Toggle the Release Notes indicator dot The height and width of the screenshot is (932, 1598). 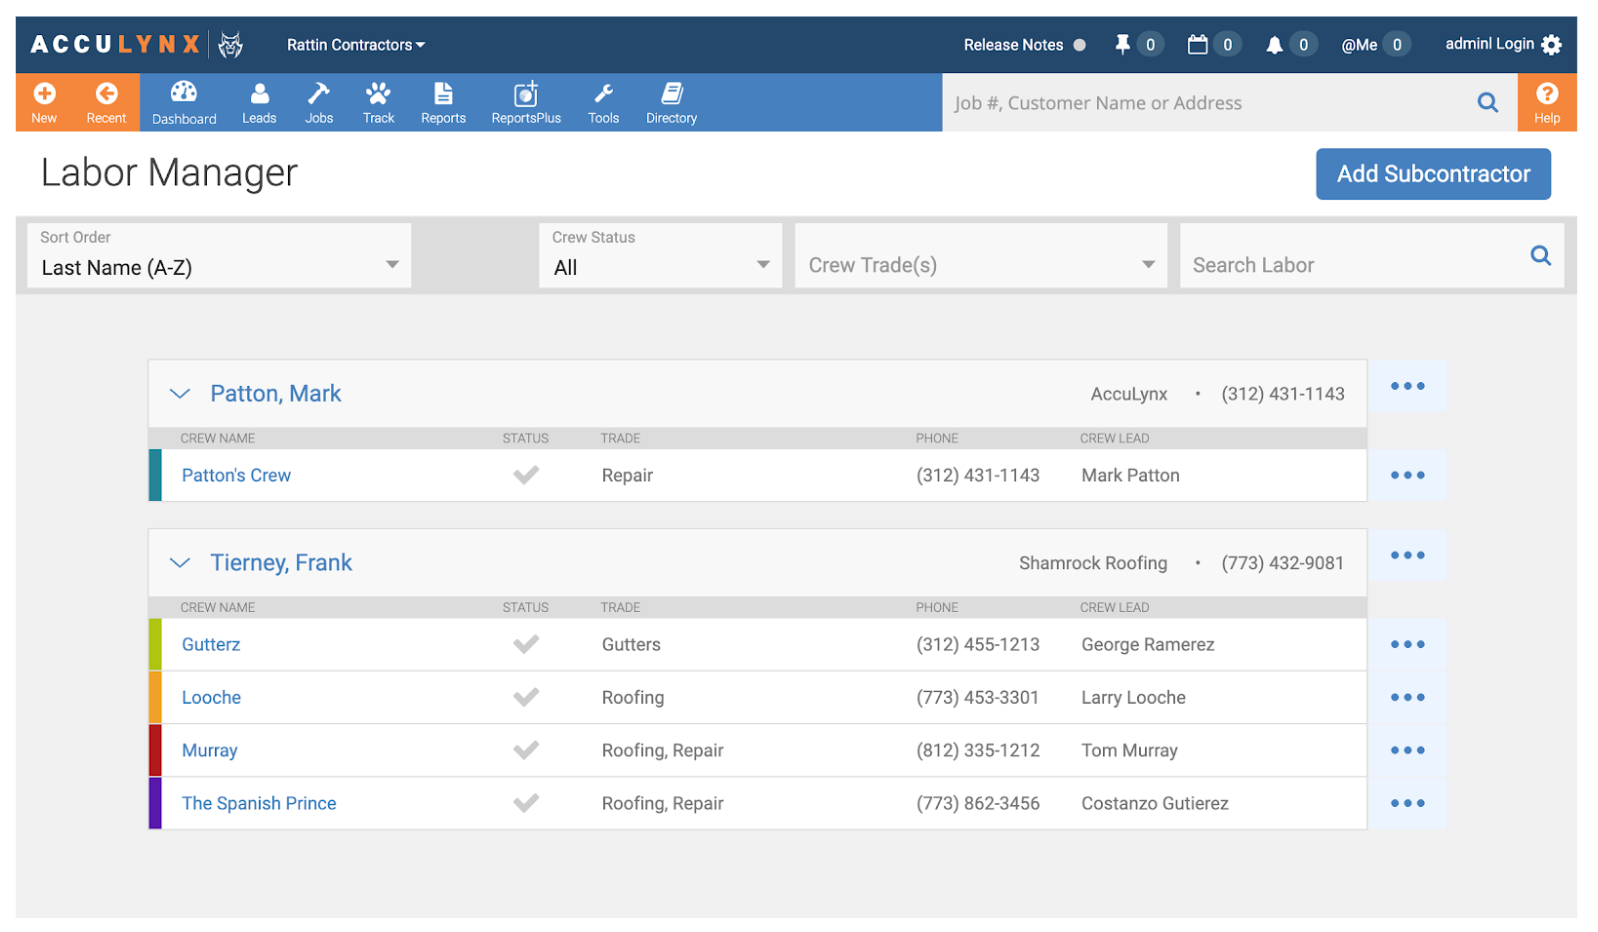coord(1080,45)
